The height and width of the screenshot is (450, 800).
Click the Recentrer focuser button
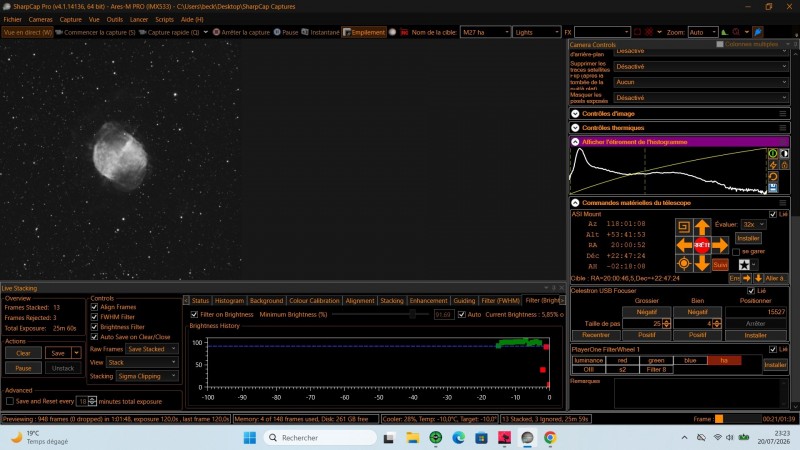pos(595,335)
